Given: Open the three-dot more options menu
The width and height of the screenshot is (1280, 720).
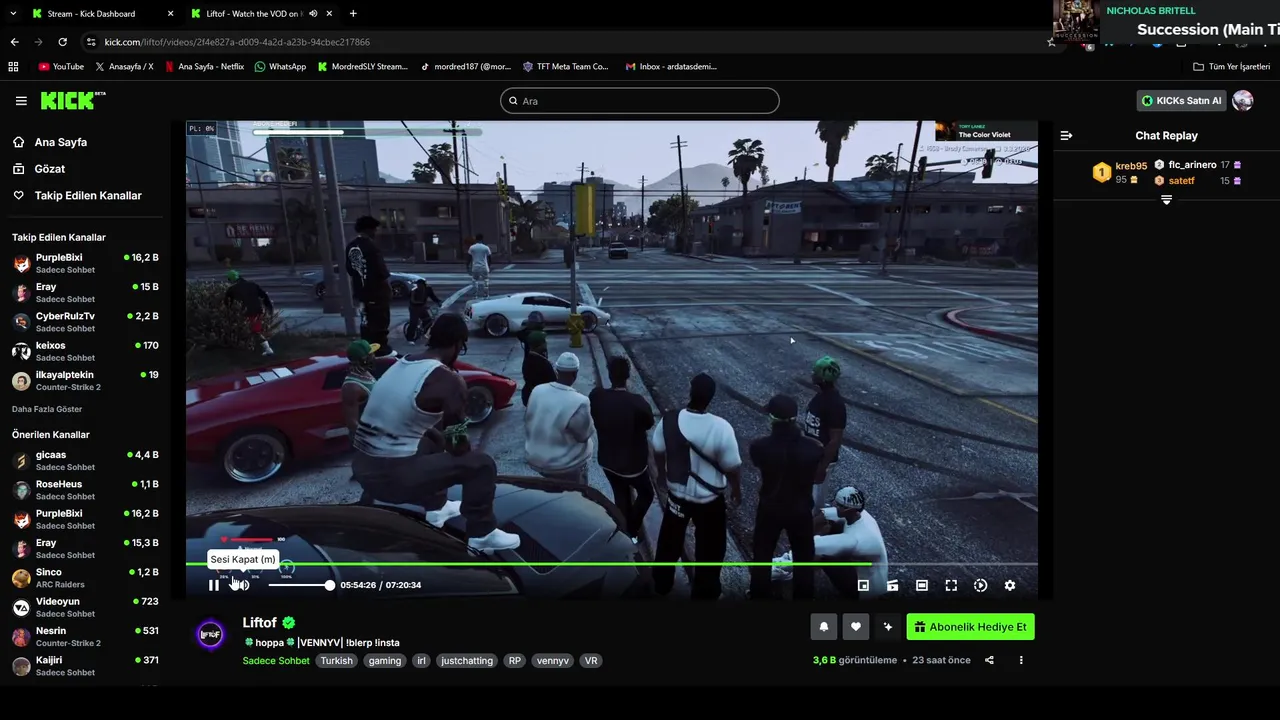Looking at the screenshot, I should (1021, 660).
